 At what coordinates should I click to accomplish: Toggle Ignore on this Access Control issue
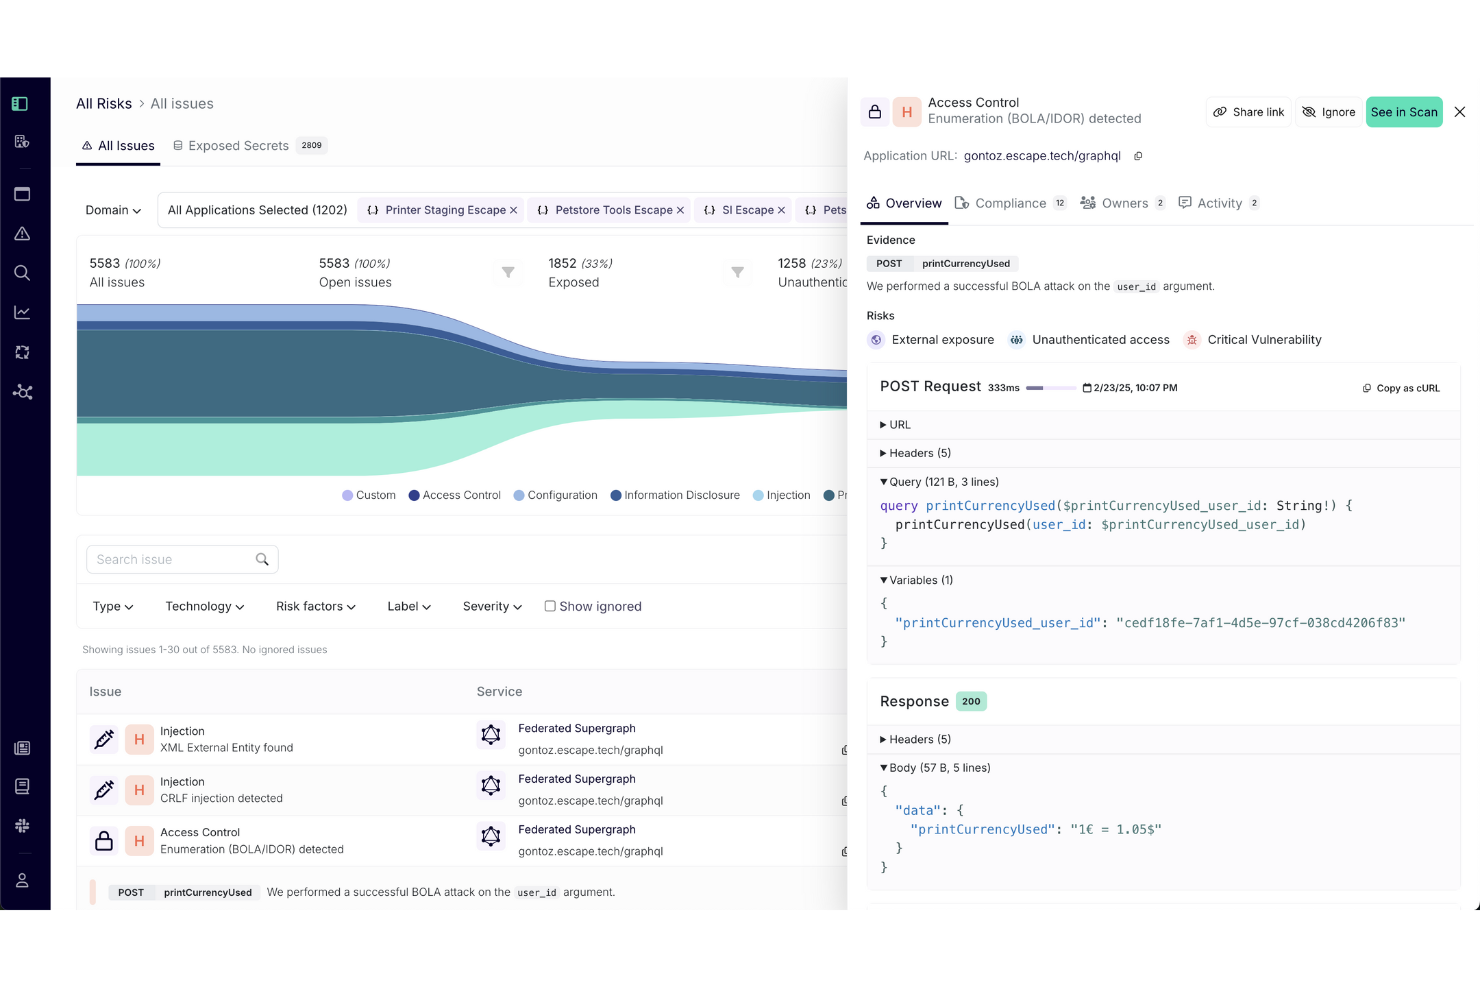1329,112
